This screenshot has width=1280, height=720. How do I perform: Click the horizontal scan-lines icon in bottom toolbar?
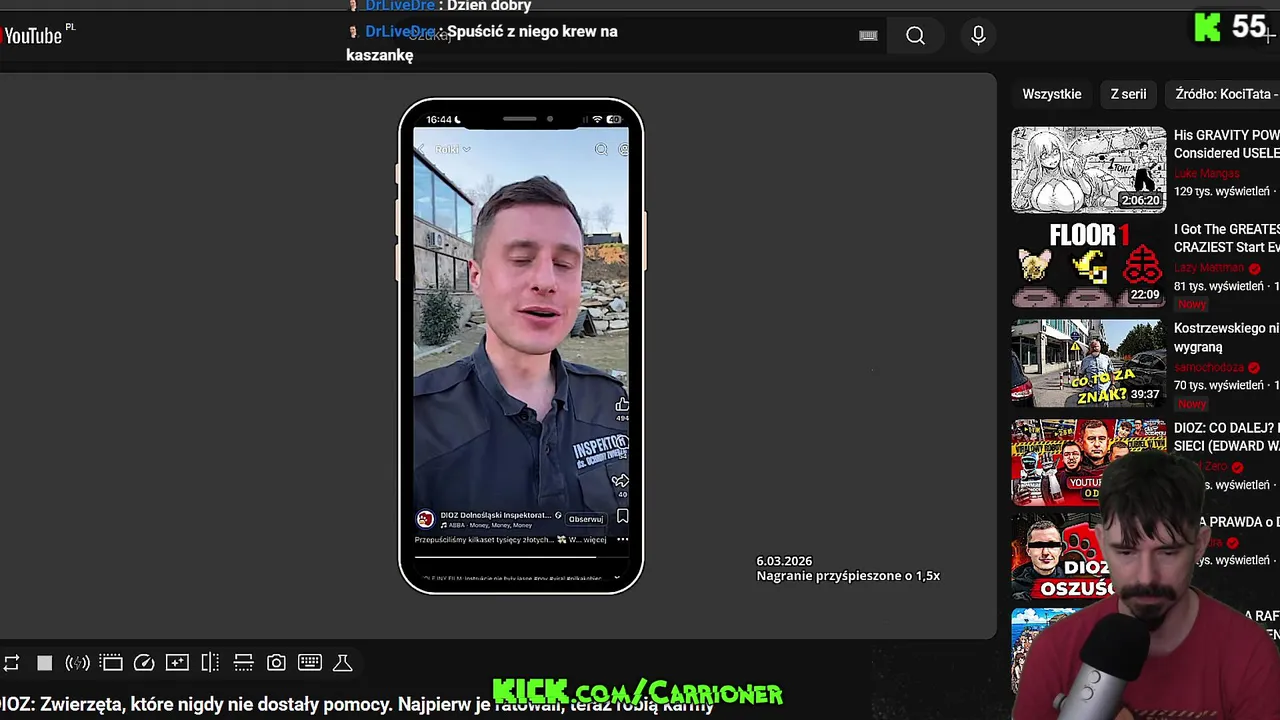[243, 663]
